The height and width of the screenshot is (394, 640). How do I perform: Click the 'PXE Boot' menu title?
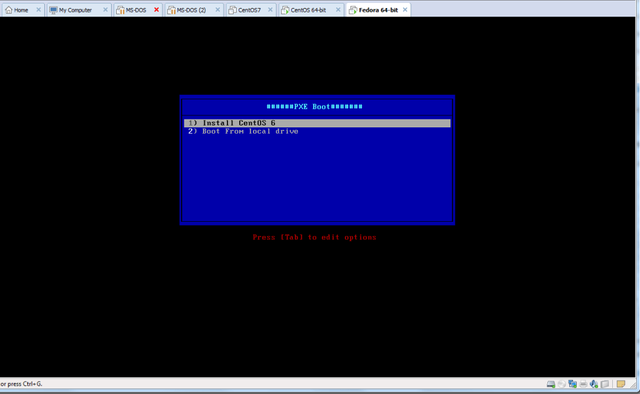[314, 107]
